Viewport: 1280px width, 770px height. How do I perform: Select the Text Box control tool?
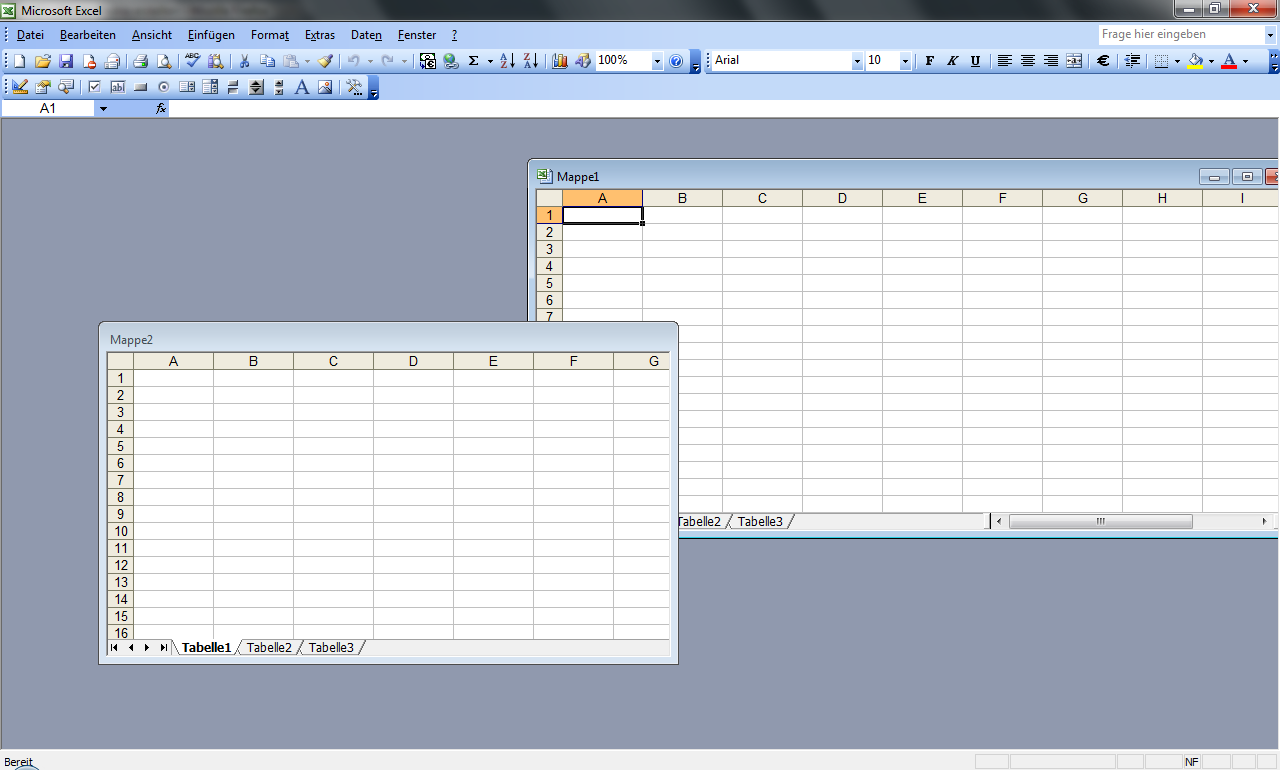118,87
